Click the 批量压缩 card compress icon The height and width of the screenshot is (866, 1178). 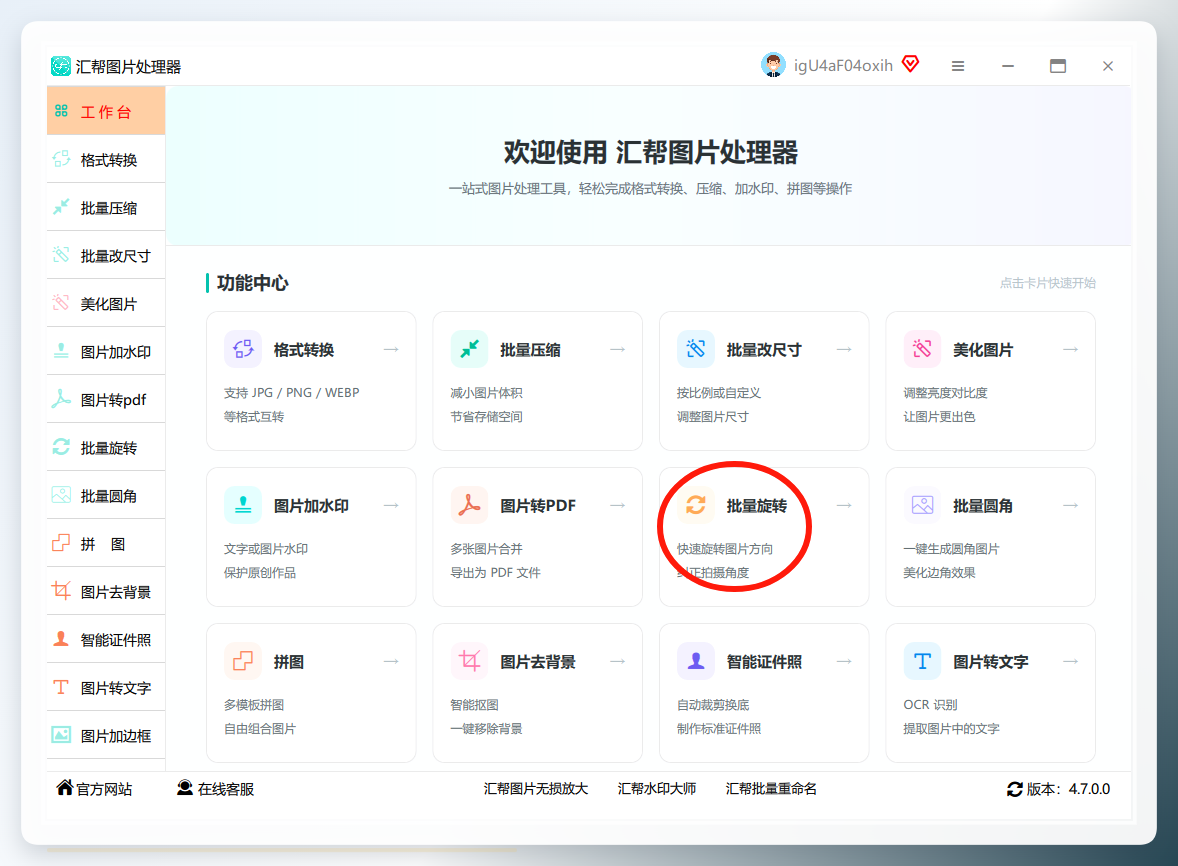tap(470, 349)
